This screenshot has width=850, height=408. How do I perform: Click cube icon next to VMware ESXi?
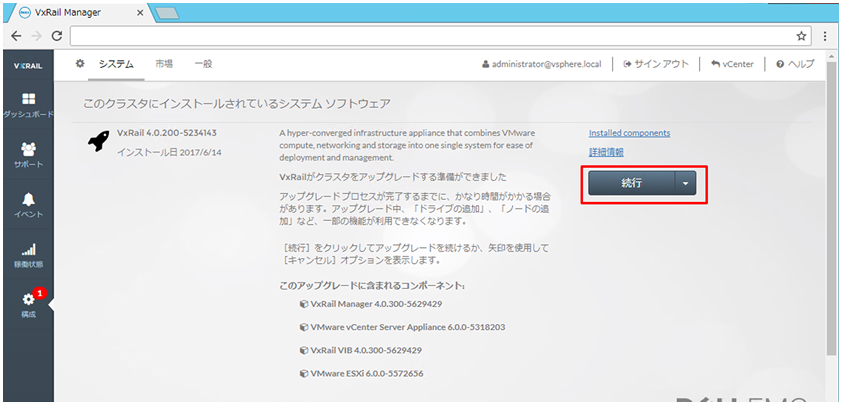[x=304, y=373]
